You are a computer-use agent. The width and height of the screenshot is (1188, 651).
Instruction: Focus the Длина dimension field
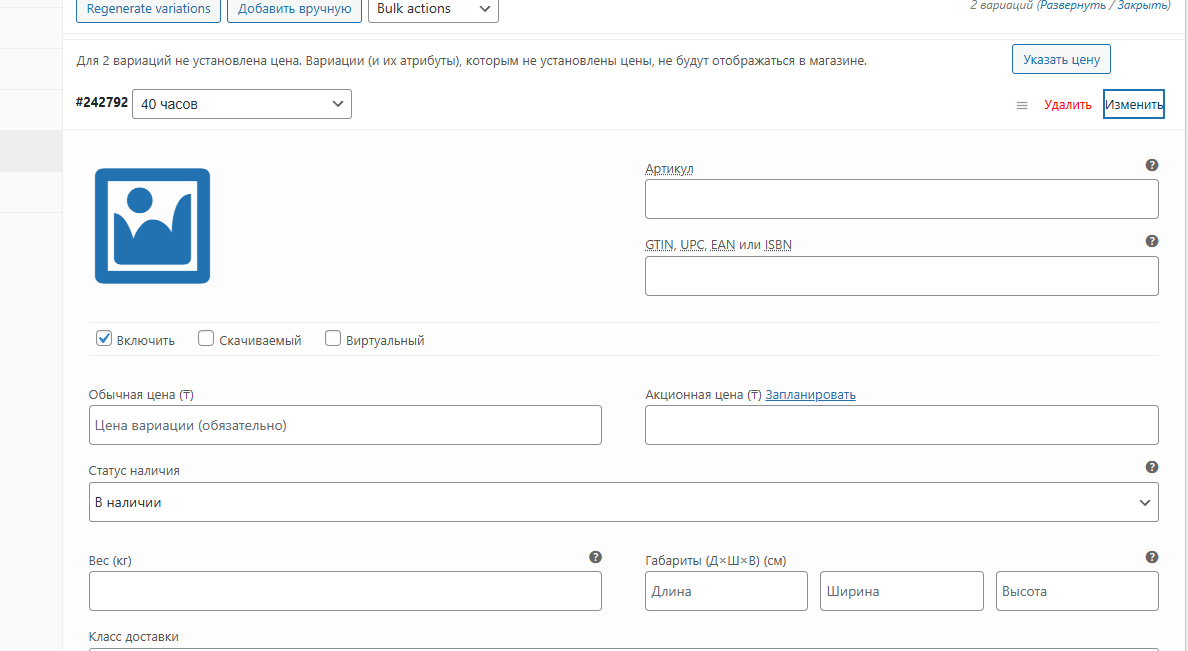coord(726,591)
